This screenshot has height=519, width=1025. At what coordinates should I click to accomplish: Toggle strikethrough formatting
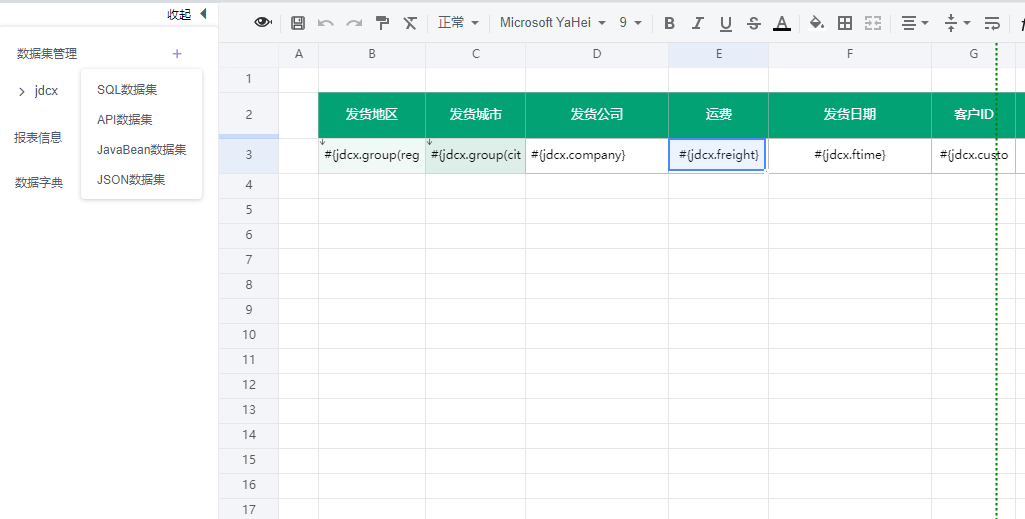click(x=754, y=24)
